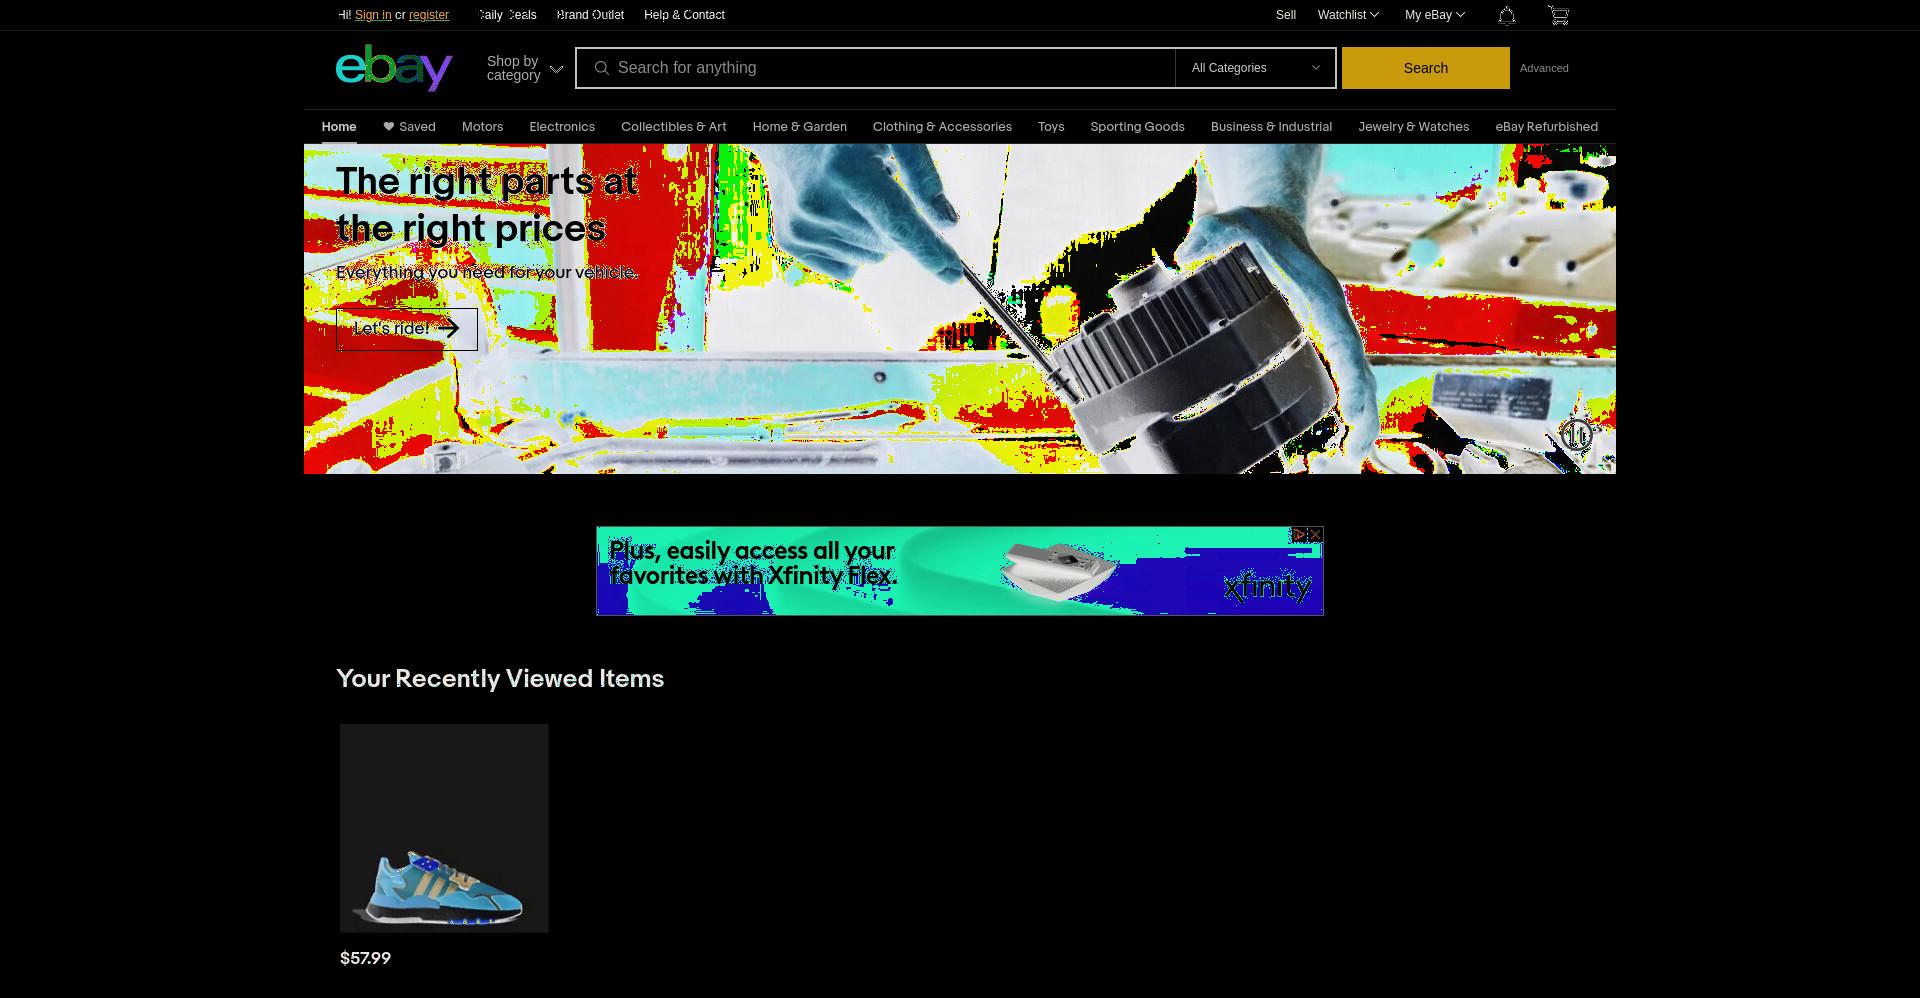Open the shopping cart icon
Screen dimensions: 1920x998
click(x=1558, y=15)
